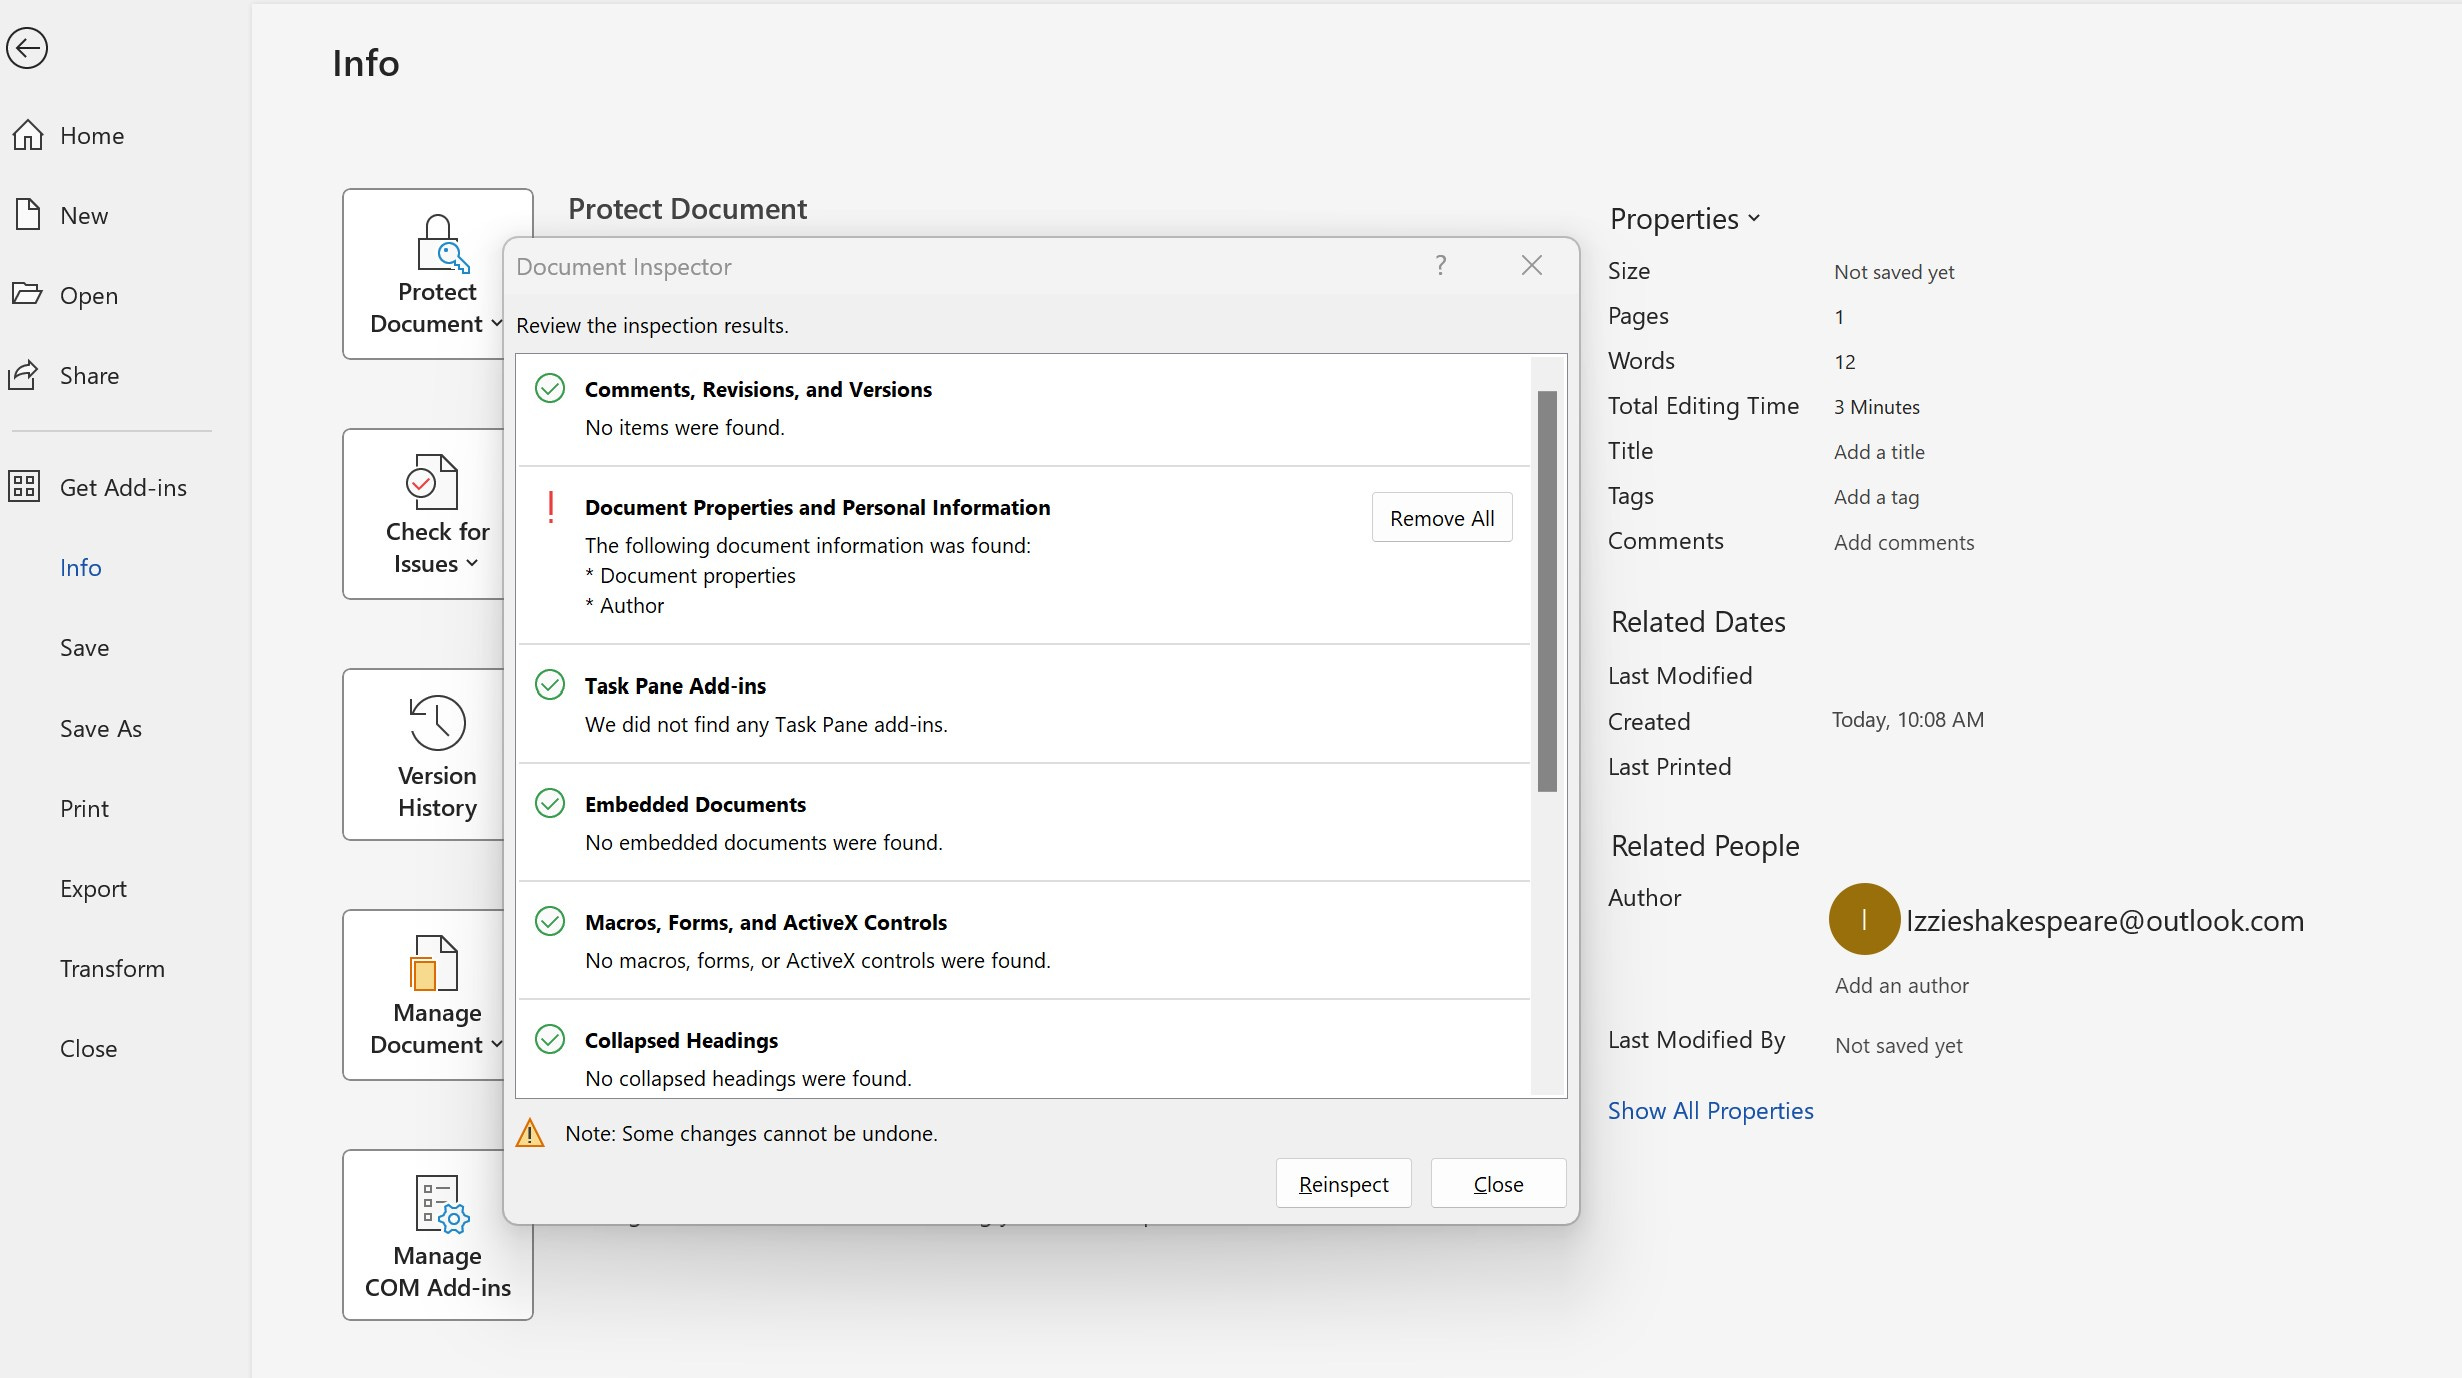Open the Properties dropdown chevron

(1754, 218)
